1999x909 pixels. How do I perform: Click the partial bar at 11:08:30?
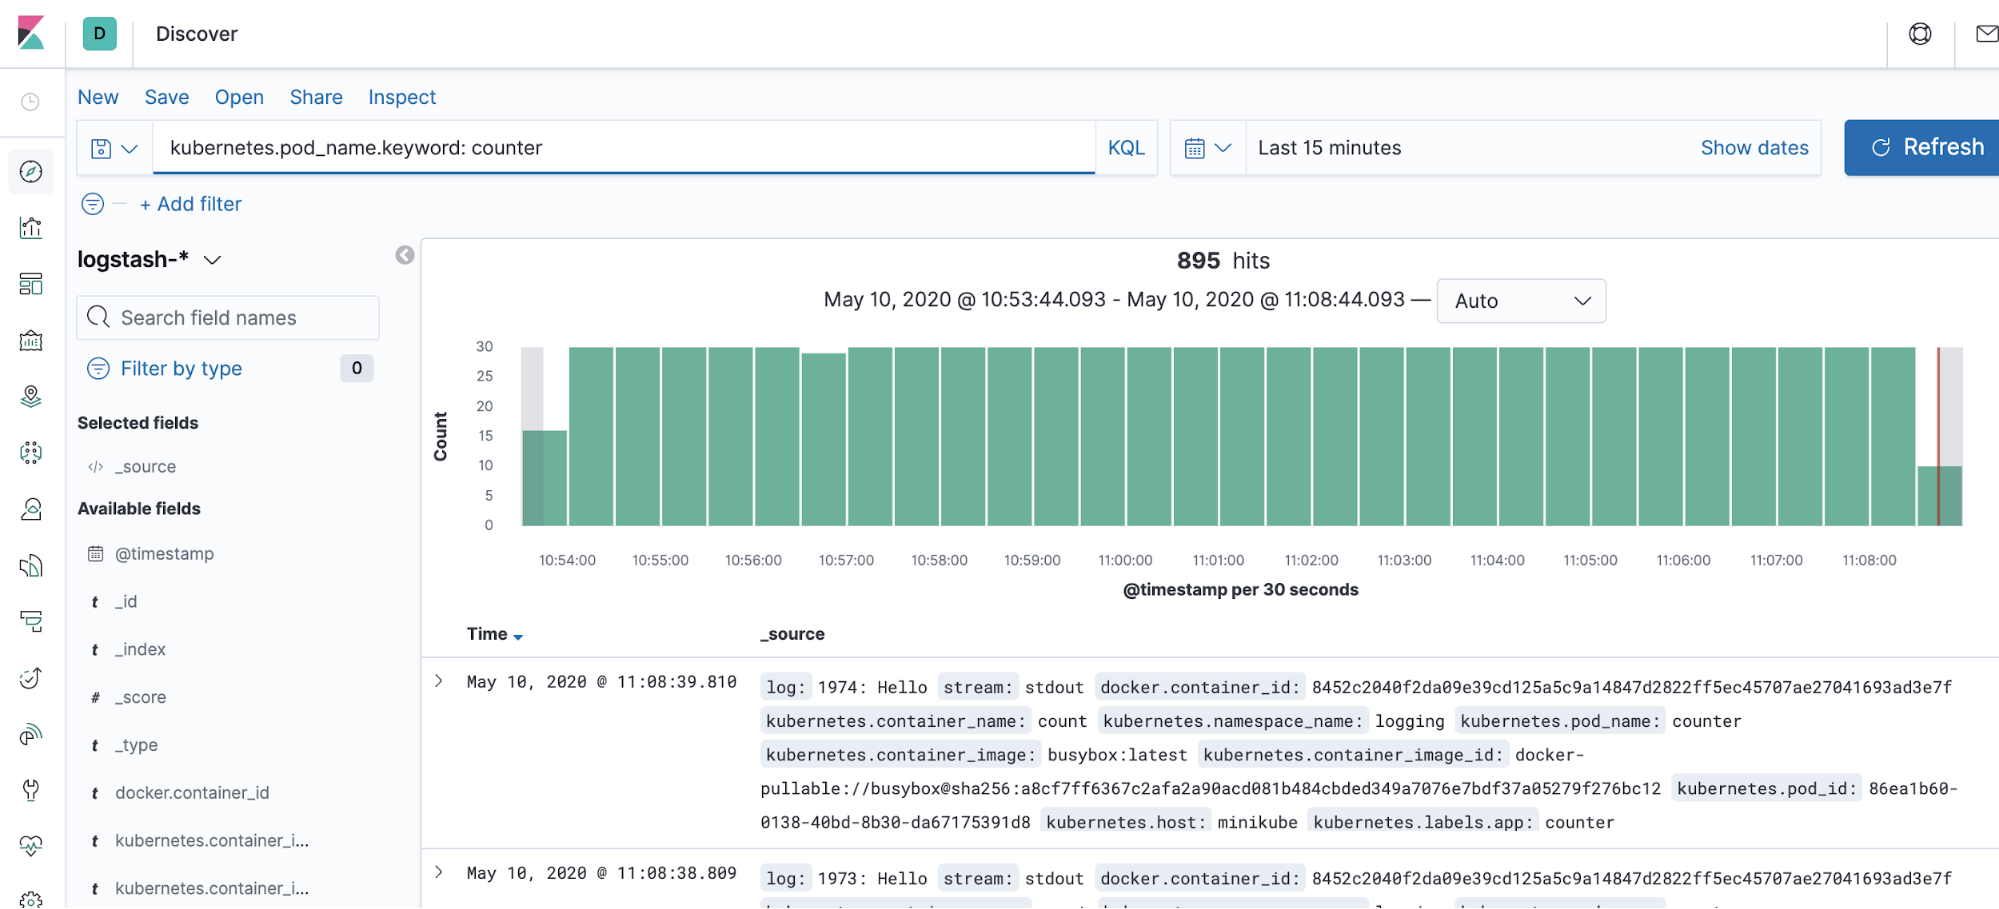click(x=1939, y=496)
